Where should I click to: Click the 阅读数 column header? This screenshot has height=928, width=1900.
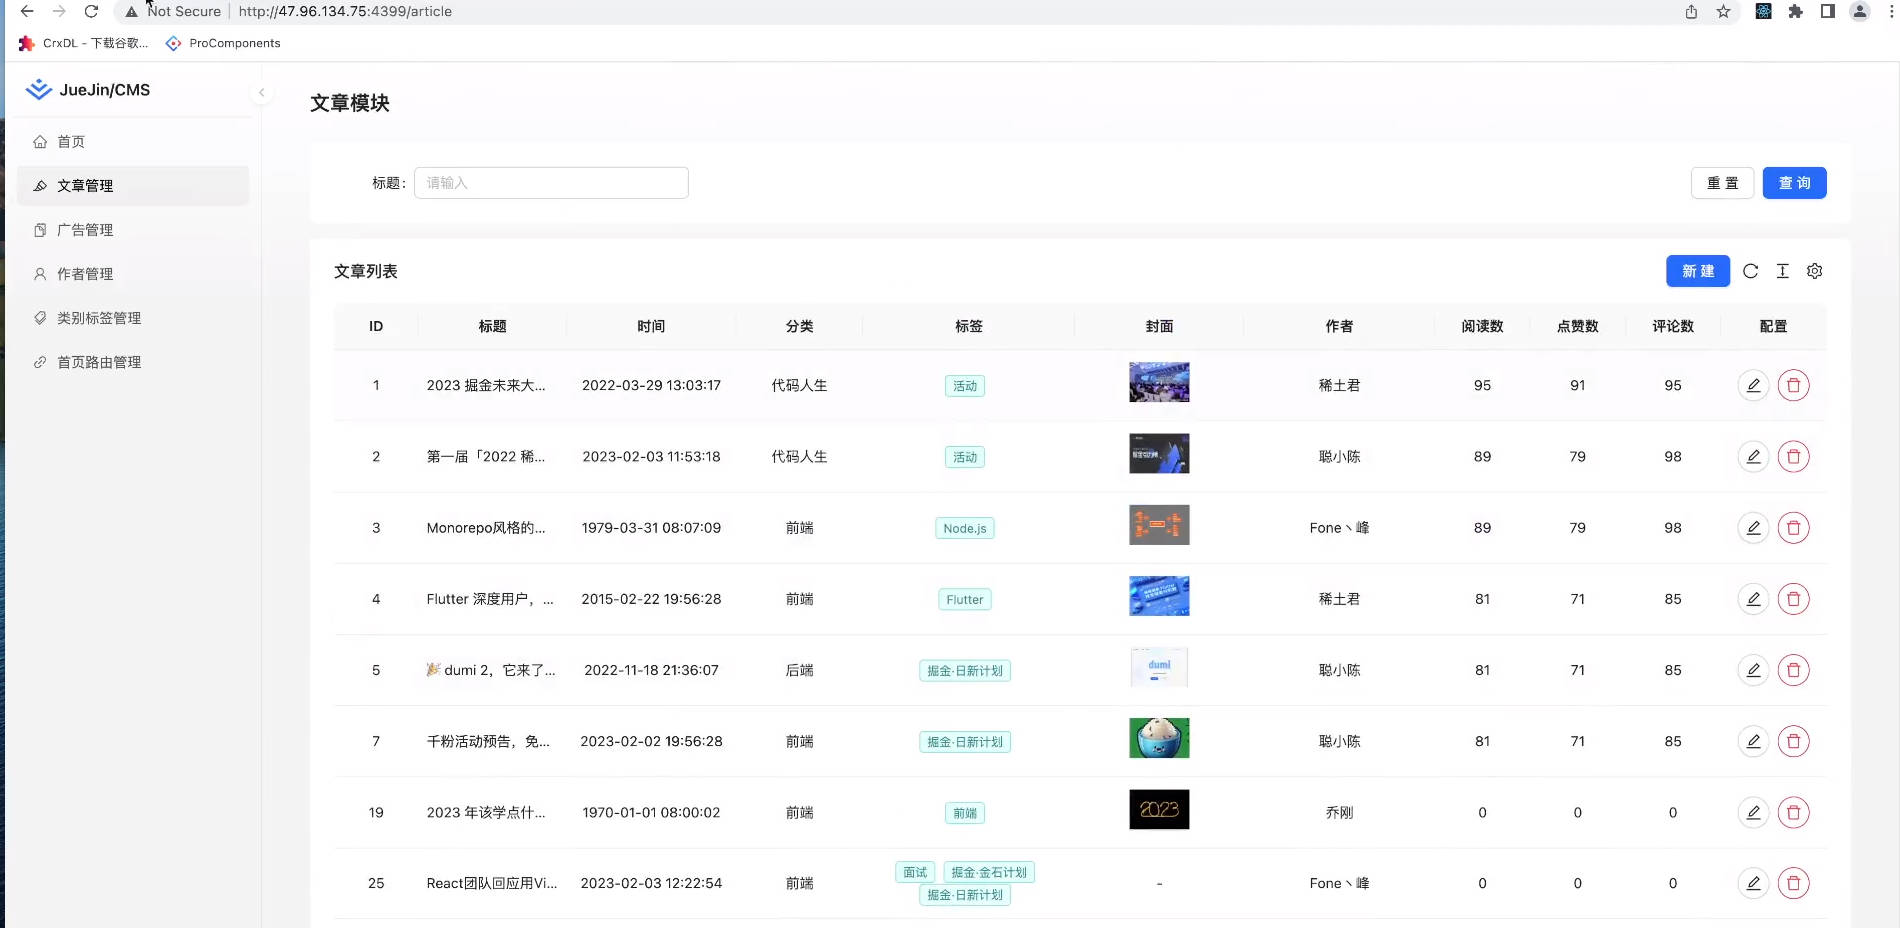coord(1482,326)
